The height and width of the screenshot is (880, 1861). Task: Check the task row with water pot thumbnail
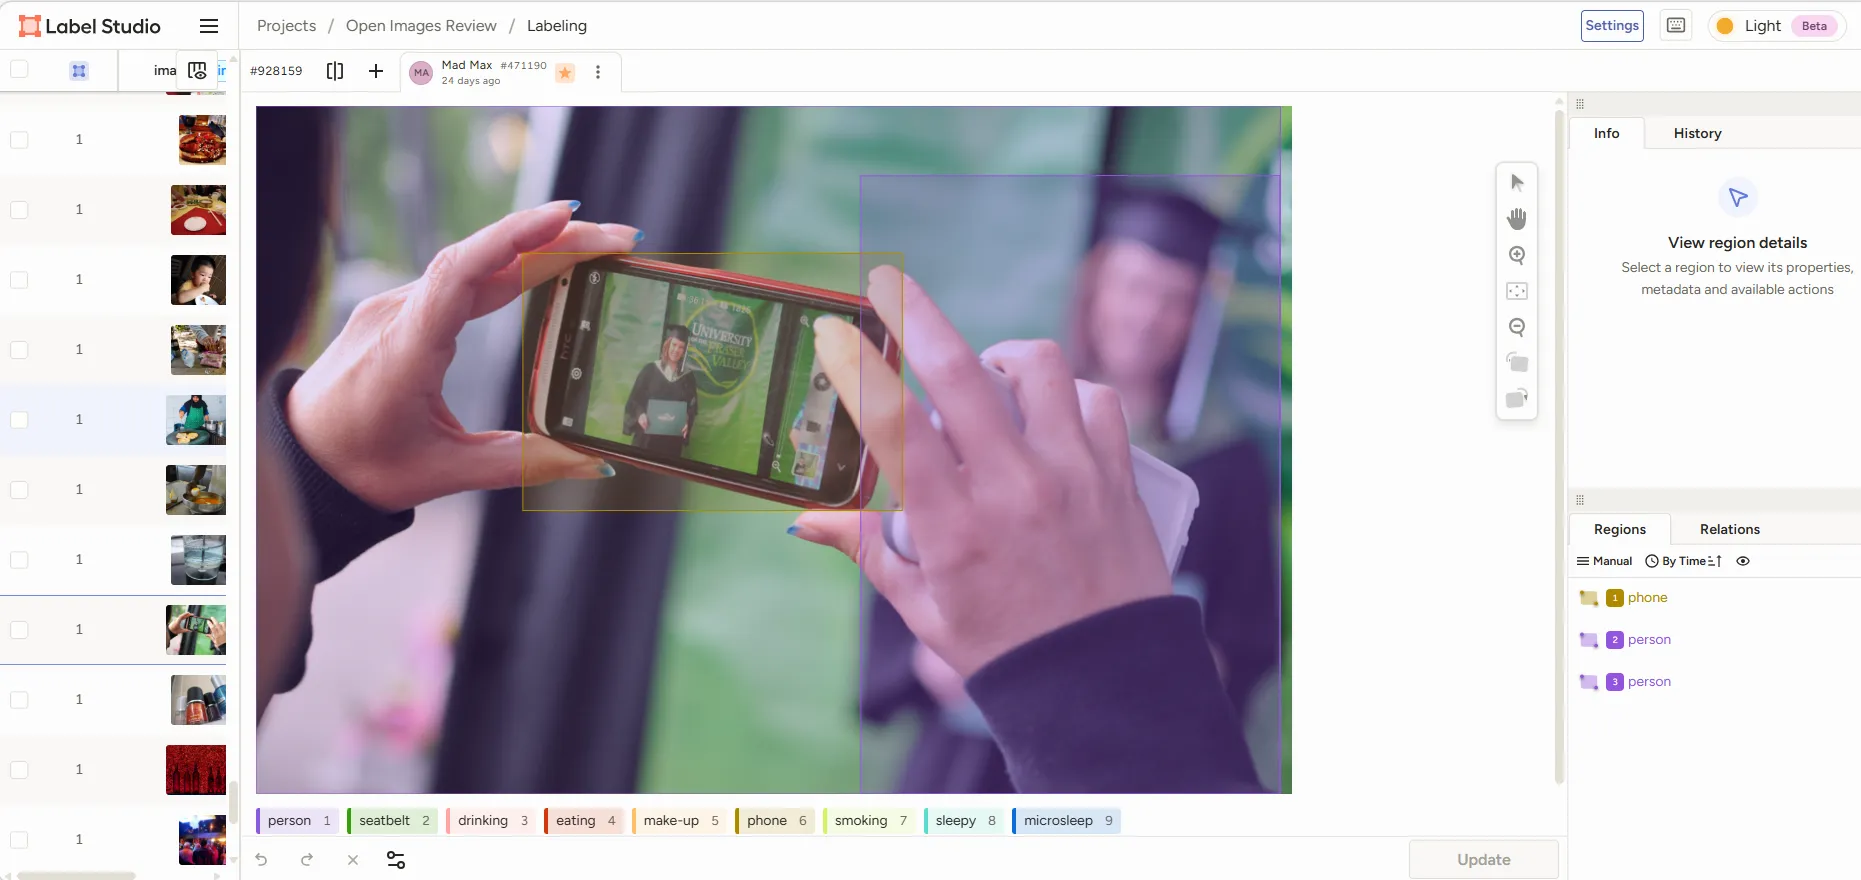(19, 560)
